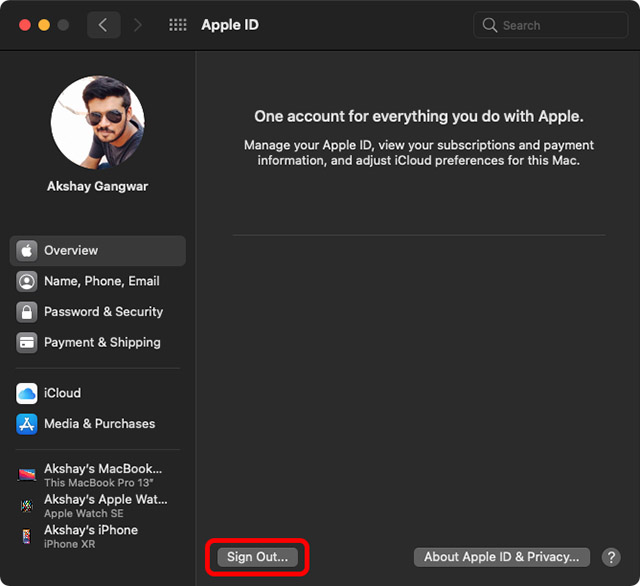640x586 pixels.
Task: Open Password & Security section
Action: [x=98, y=312]
